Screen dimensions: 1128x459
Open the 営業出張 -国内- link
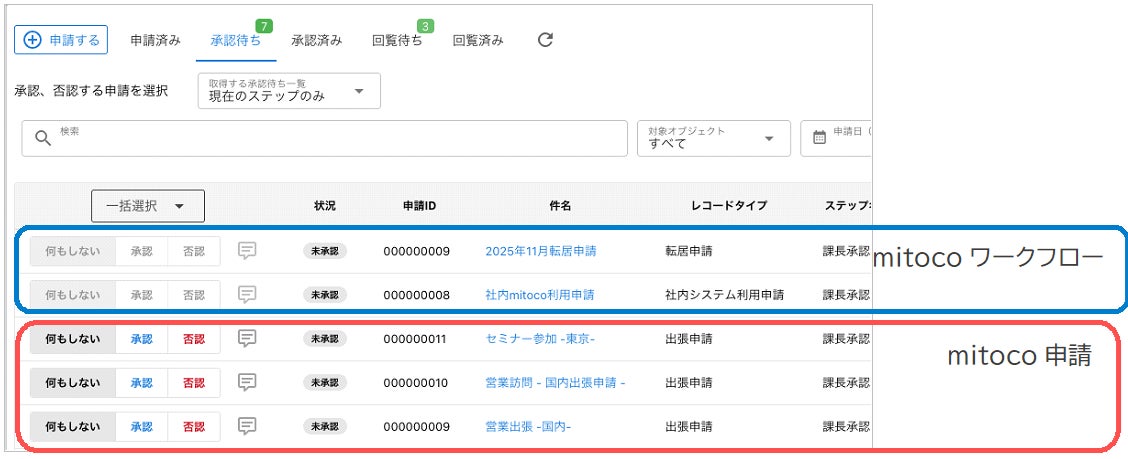(529, 427)
